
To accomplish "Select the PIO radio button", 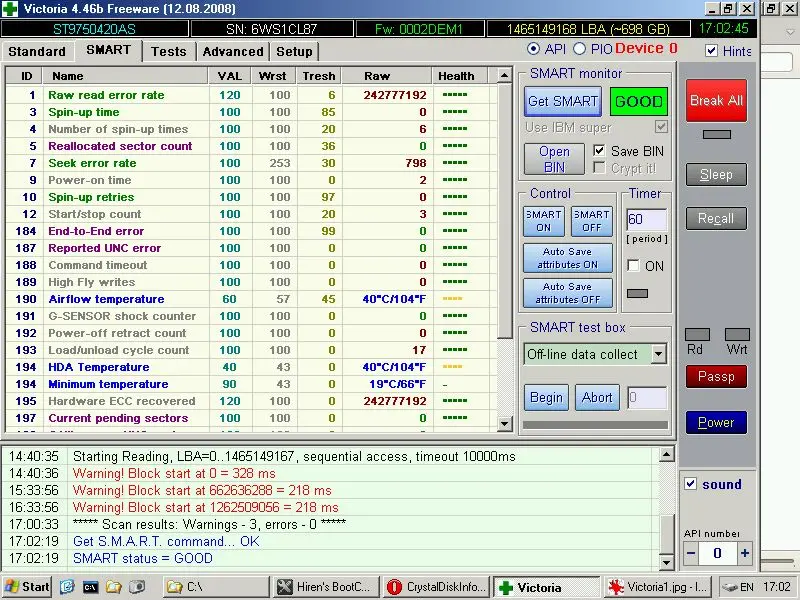I will point(579,48).
